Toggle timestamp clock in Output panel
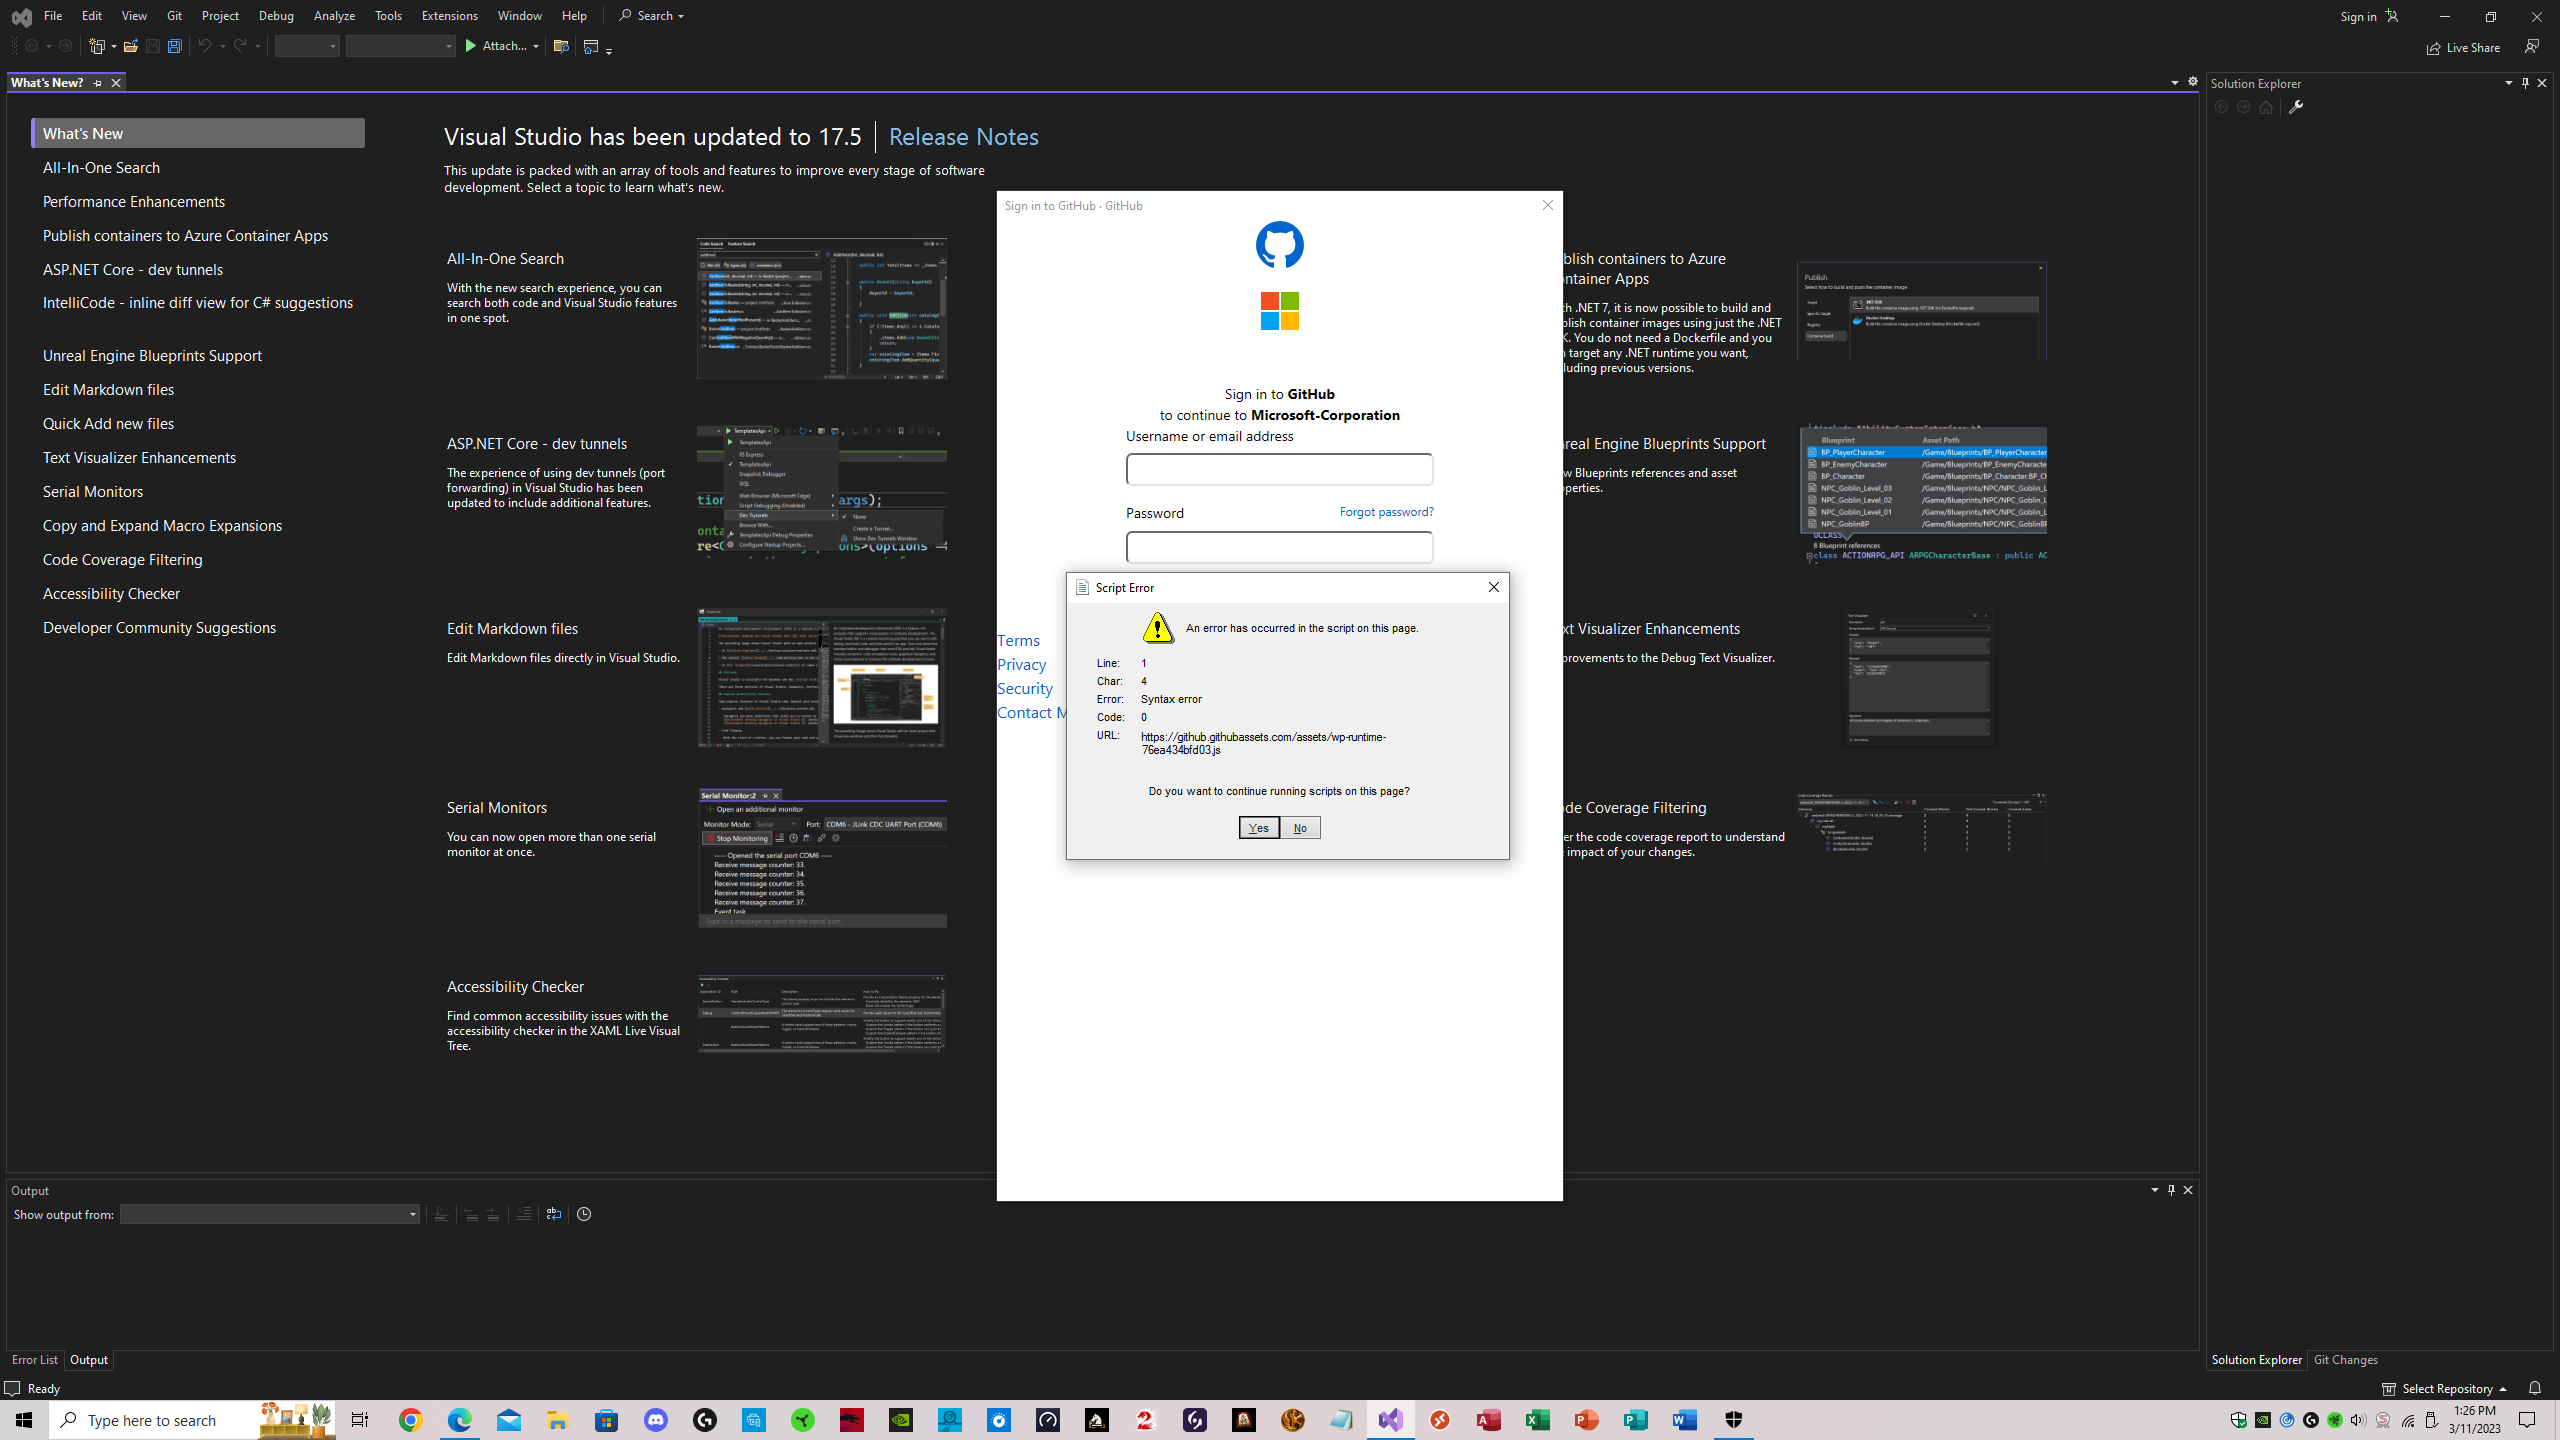 click(x=584, y=1214)
